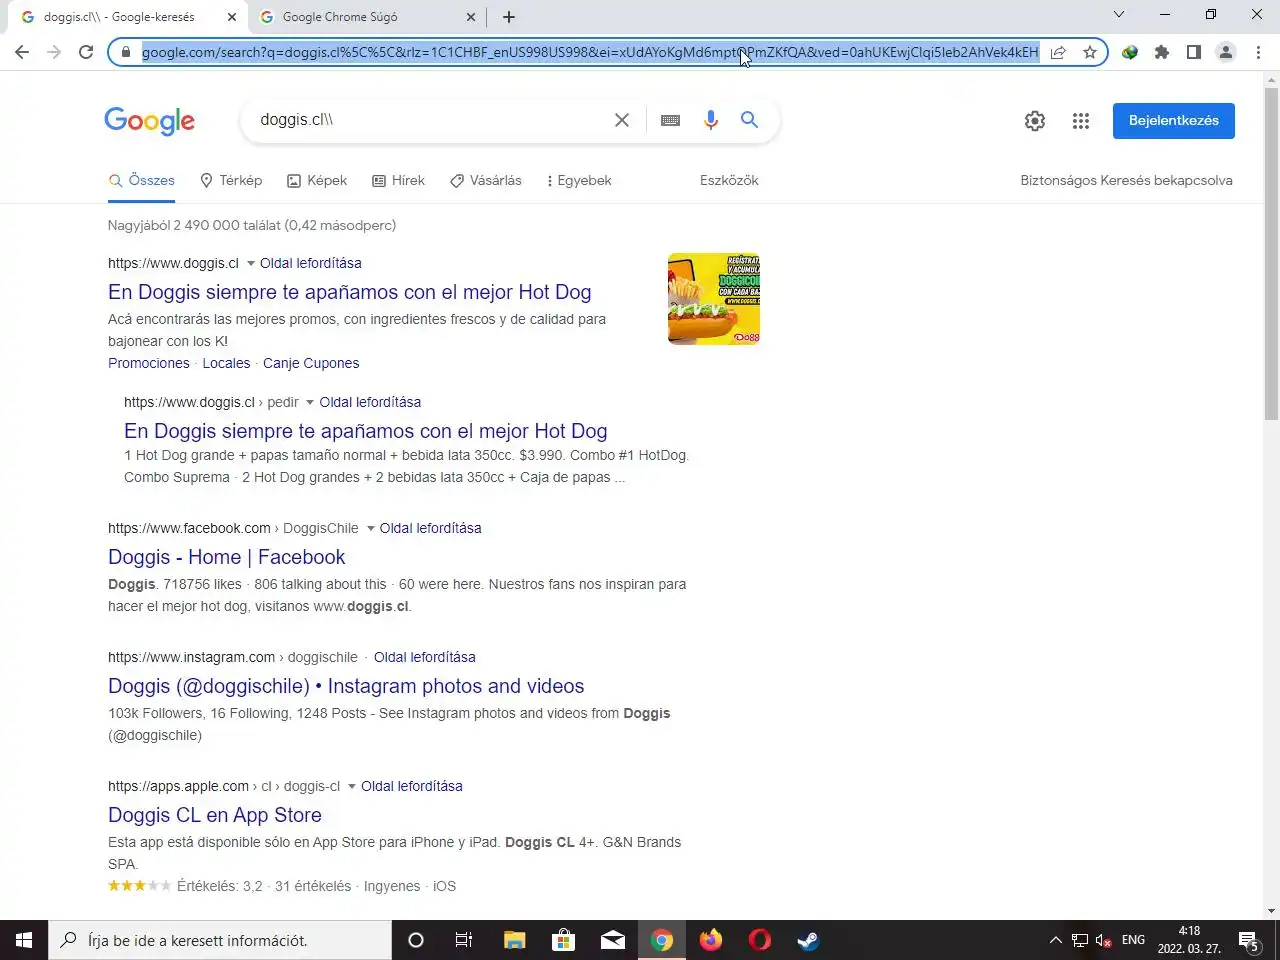This screenshot has width=1280, height=960.
Task: Click Biztonságos Keresés bekapcsolva SafeSearch label
Action: pos(1126,181)
